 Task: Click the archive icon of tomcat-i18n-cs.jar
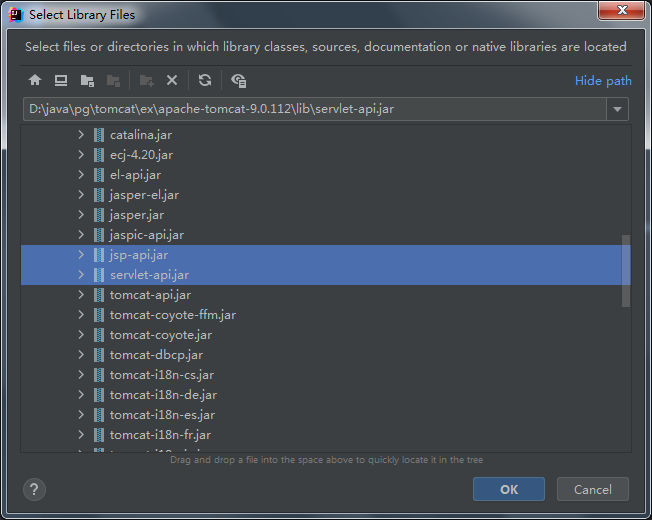[x=99, y=375]
